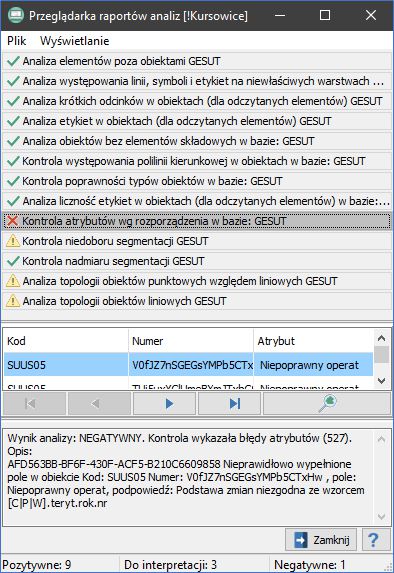Go to first record button
394x573 pixels.
(34, 404)
